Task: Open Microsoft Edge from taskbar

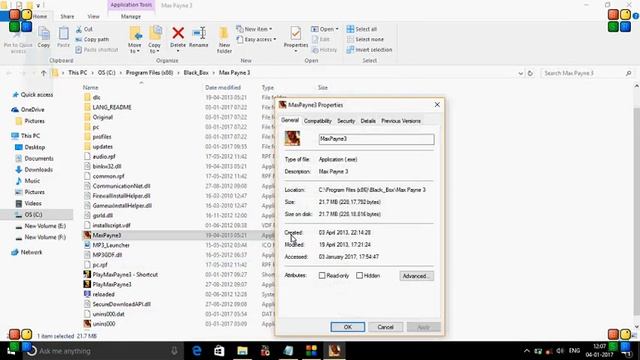Action: coord(197,351)
